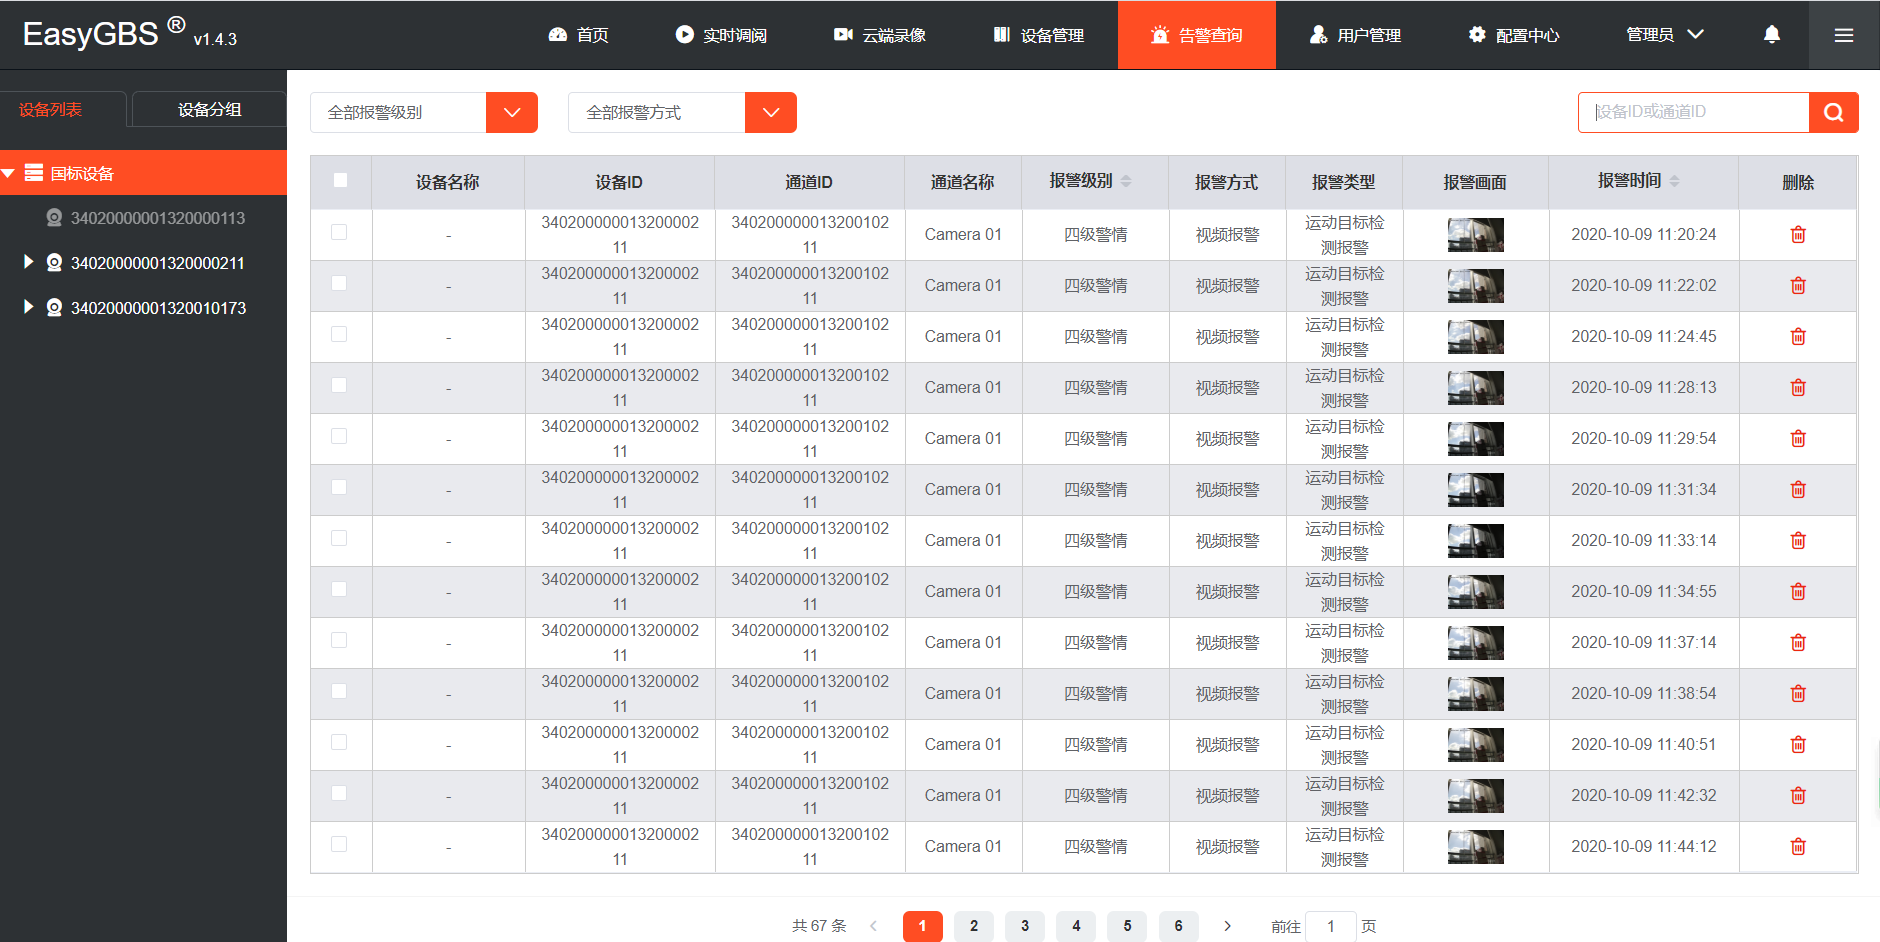Delete the alarm at 11:42:32
The width and height of the screenshot is (1880, 942).
[1798, 795]
